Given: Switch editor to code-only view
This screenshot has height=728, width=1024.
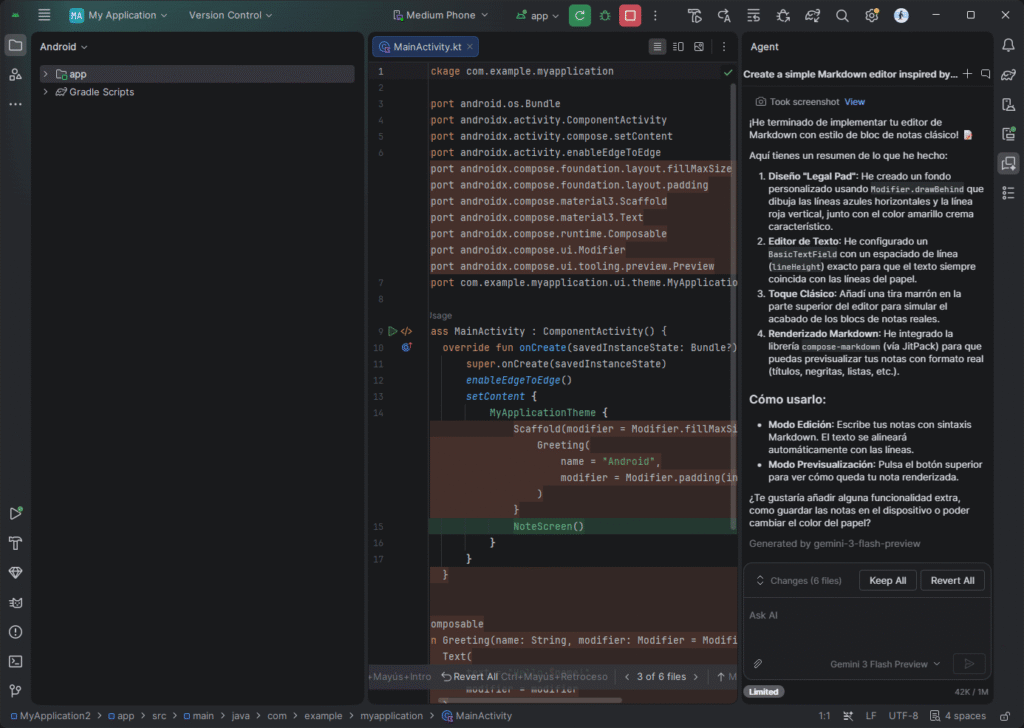Looking at the screenshot, I should [x=657, y=46].
